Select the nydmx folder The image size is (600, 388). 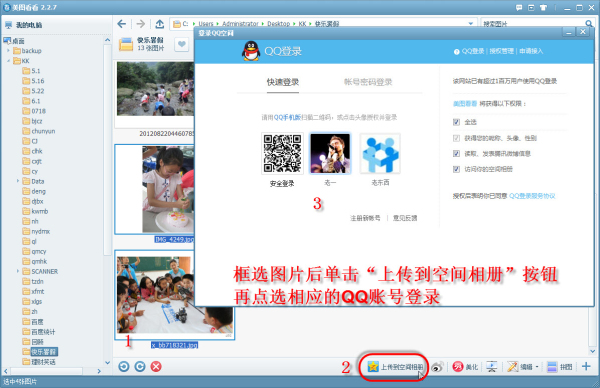coord(36,231)
